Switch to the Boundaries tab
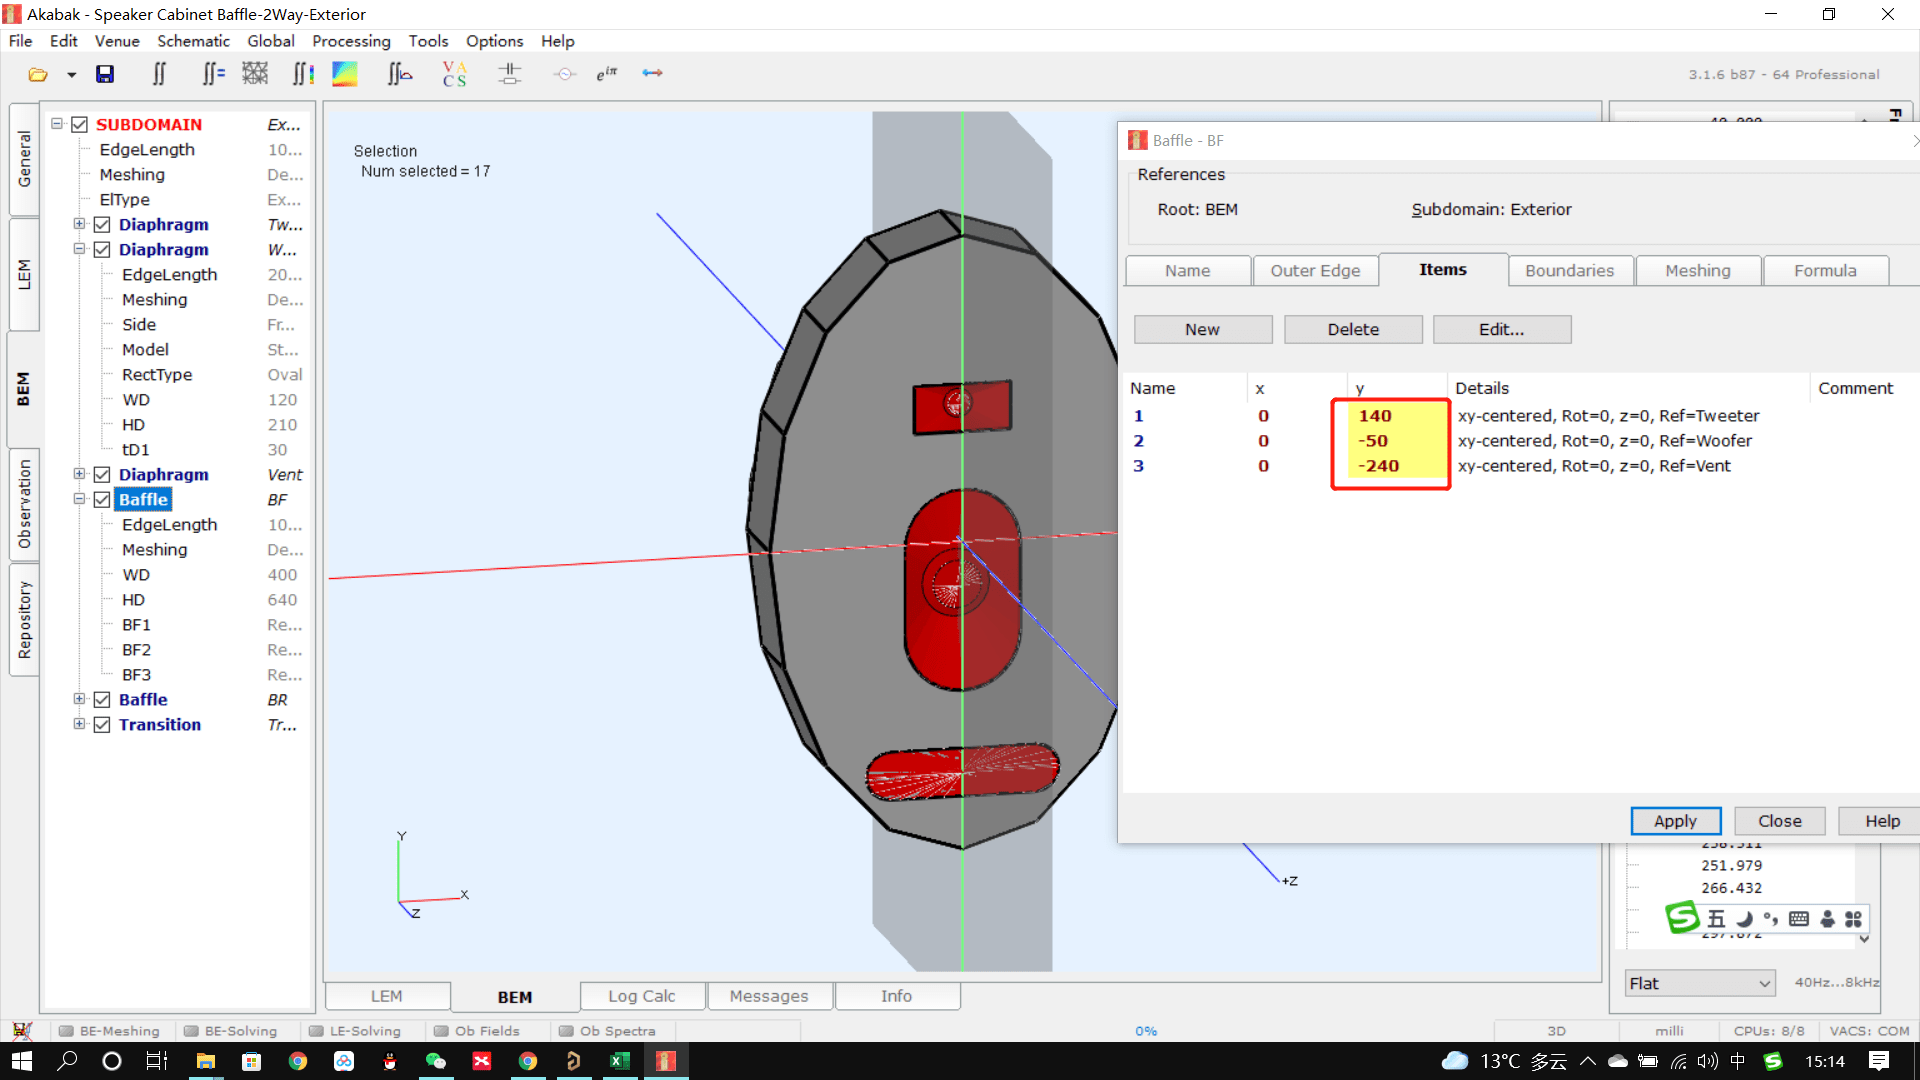The height and width of the screenshot is (1080, 1920). (x=1569, y=271)
